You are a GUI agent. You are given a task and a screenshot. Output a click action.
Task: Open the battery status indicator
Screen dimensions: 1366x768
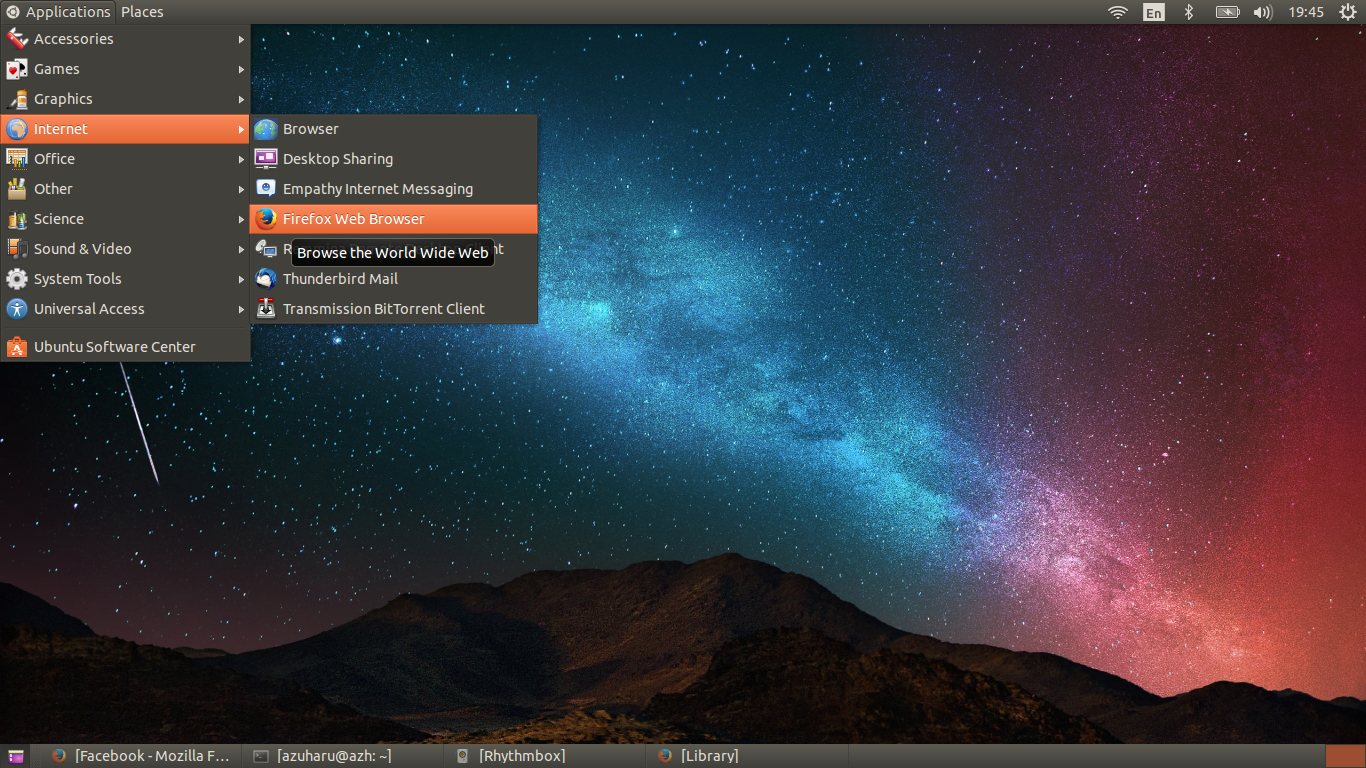(x=1227, y=12)
